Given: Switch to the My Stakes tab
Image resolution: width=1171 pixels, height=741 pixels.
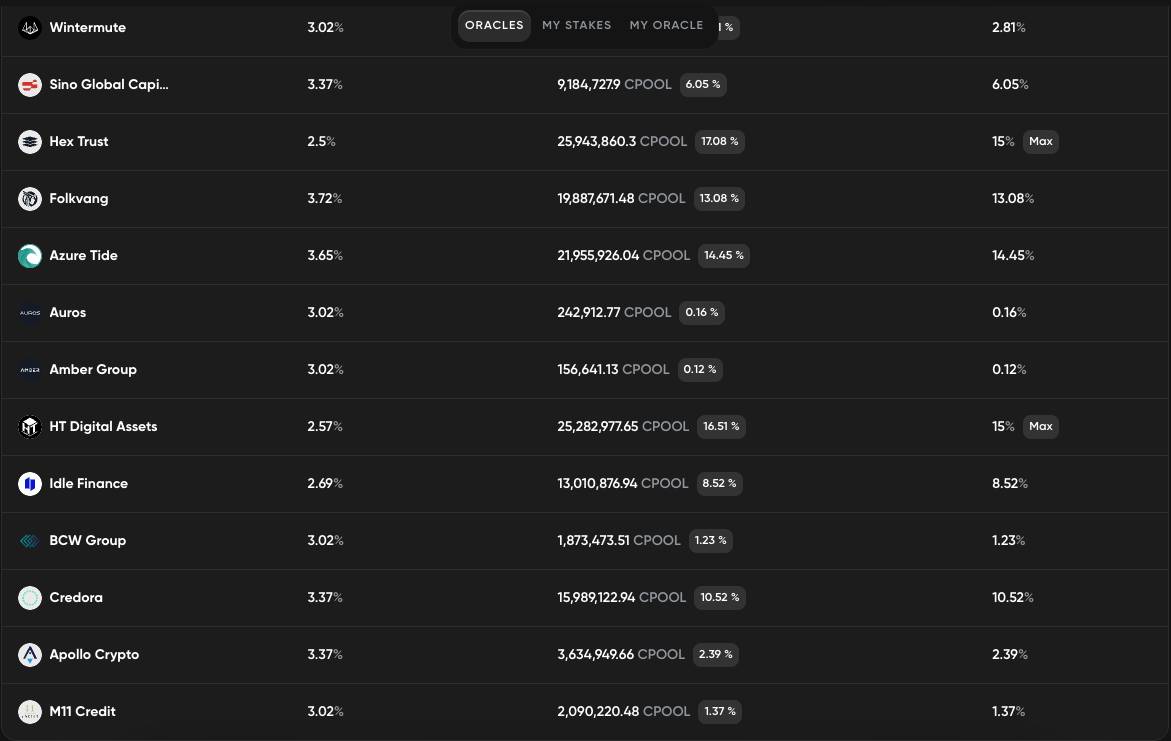Looking at the screenshot, I should [x=577, y=25].
